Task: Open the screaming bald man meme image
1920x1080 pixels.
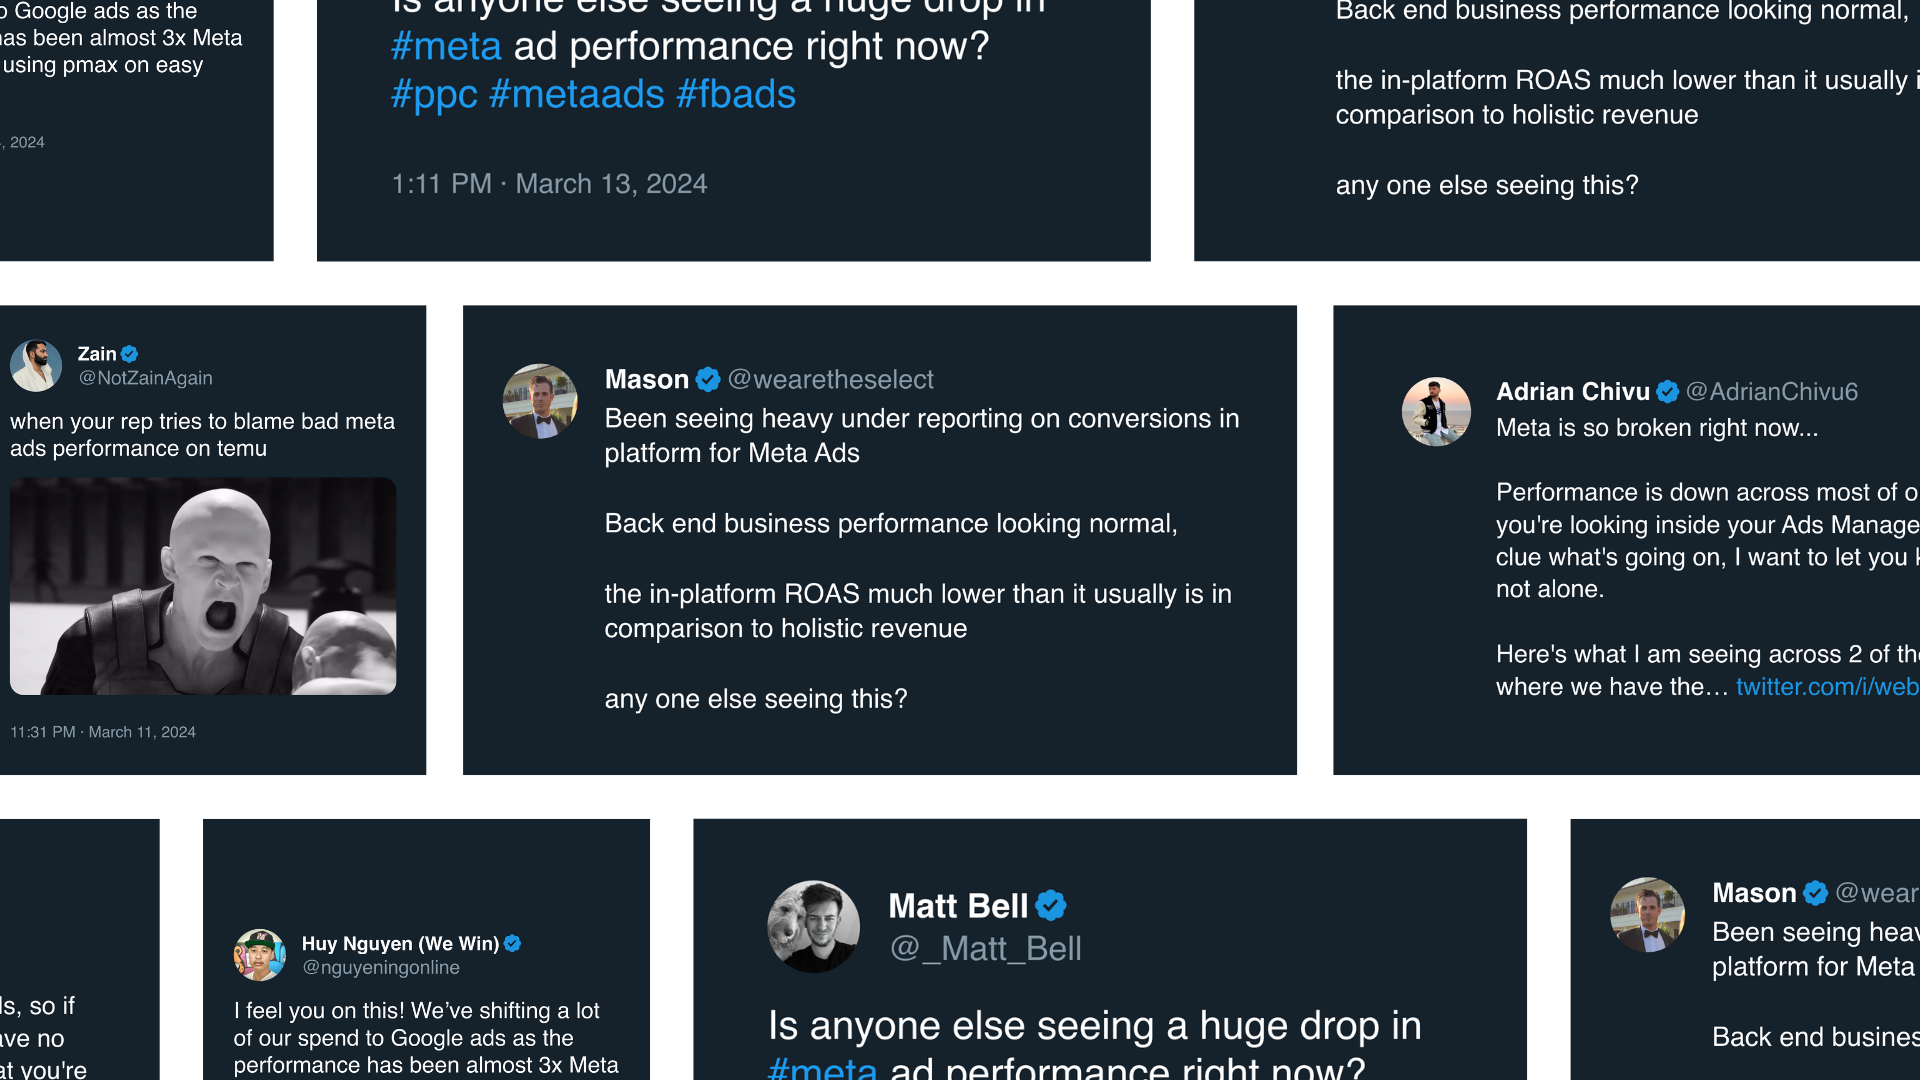Action: 203,586
